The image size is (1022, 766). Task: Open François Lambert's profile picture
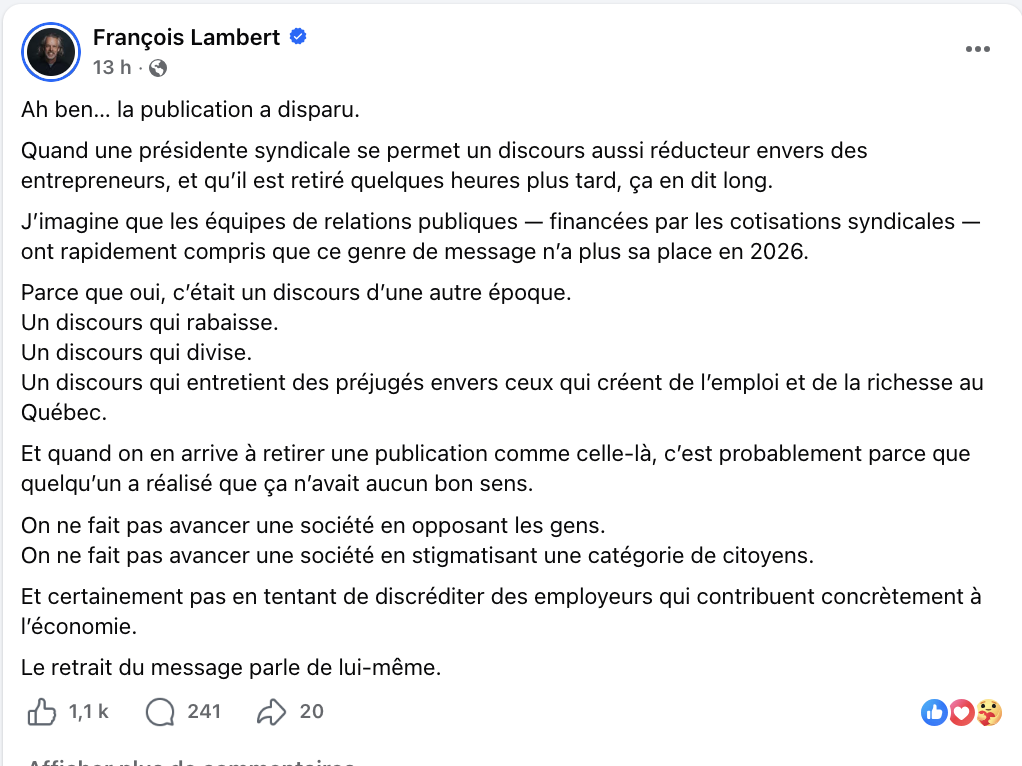[x=51, y=52]
